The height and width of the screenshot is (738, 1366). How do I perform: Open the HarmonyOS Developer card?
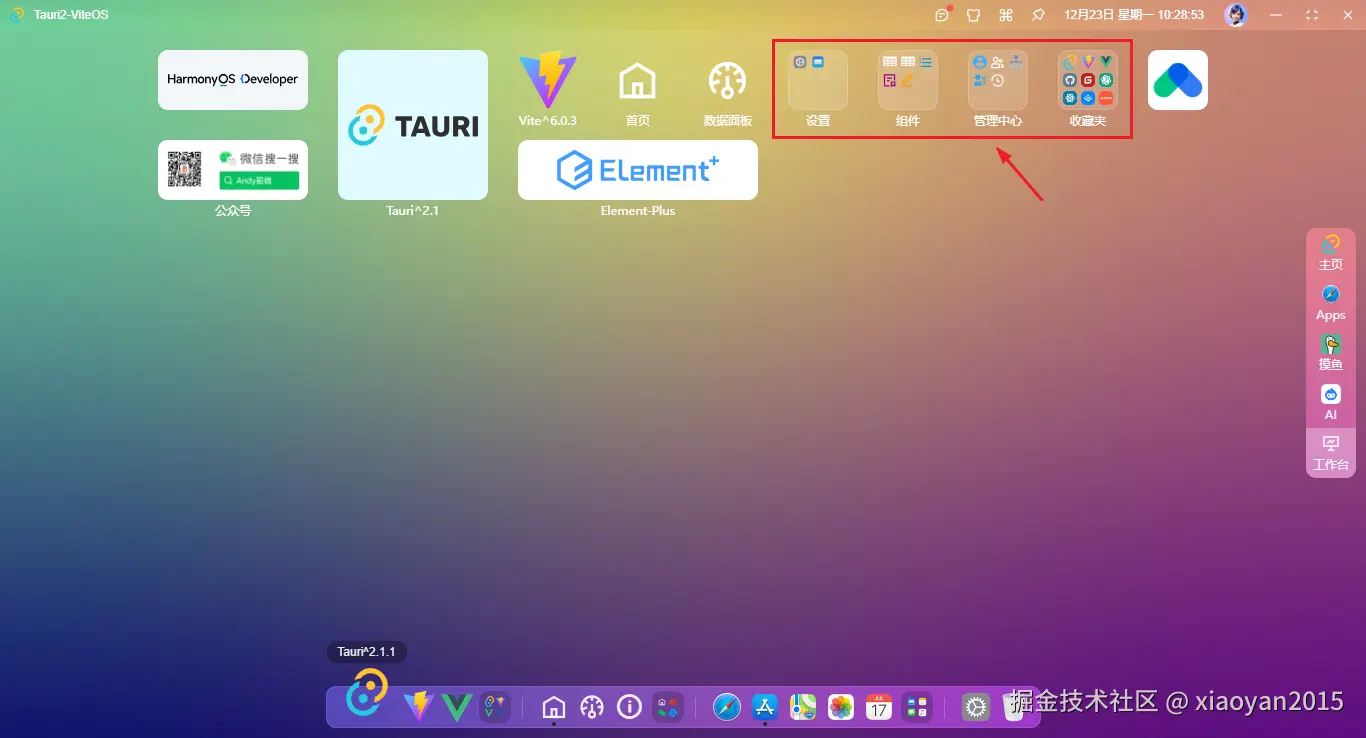(x=233, y=80)
